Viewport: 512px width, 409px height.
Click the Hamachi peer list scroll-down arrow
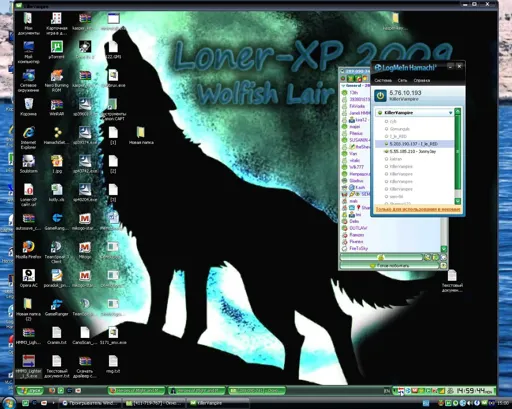tap(458, 201)
